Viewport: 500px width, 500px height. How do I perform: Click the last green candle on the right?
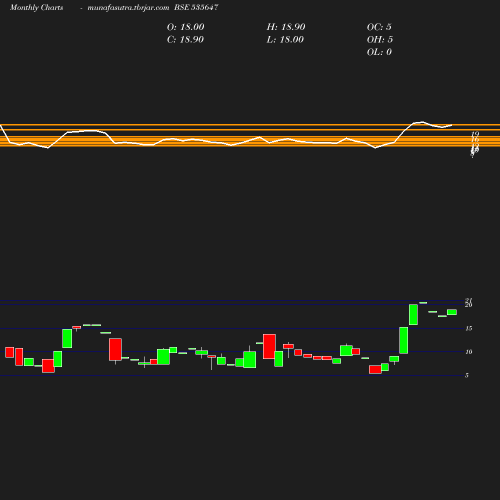pos(452,312)
